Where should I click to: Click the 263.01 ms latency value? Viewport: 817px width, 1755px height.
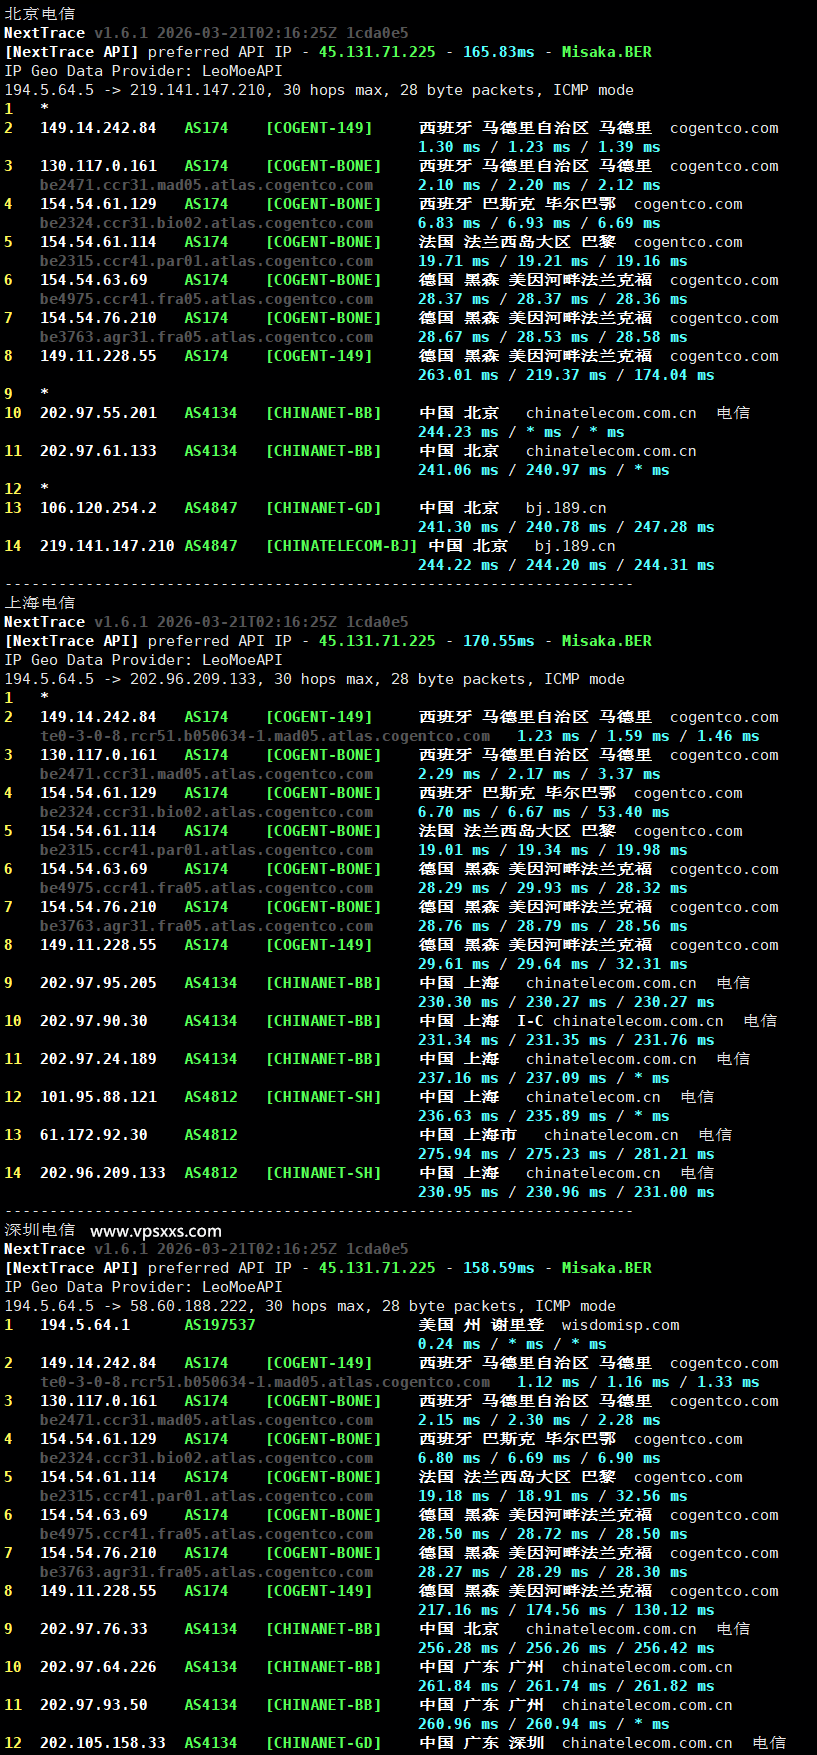pos(458,375)
